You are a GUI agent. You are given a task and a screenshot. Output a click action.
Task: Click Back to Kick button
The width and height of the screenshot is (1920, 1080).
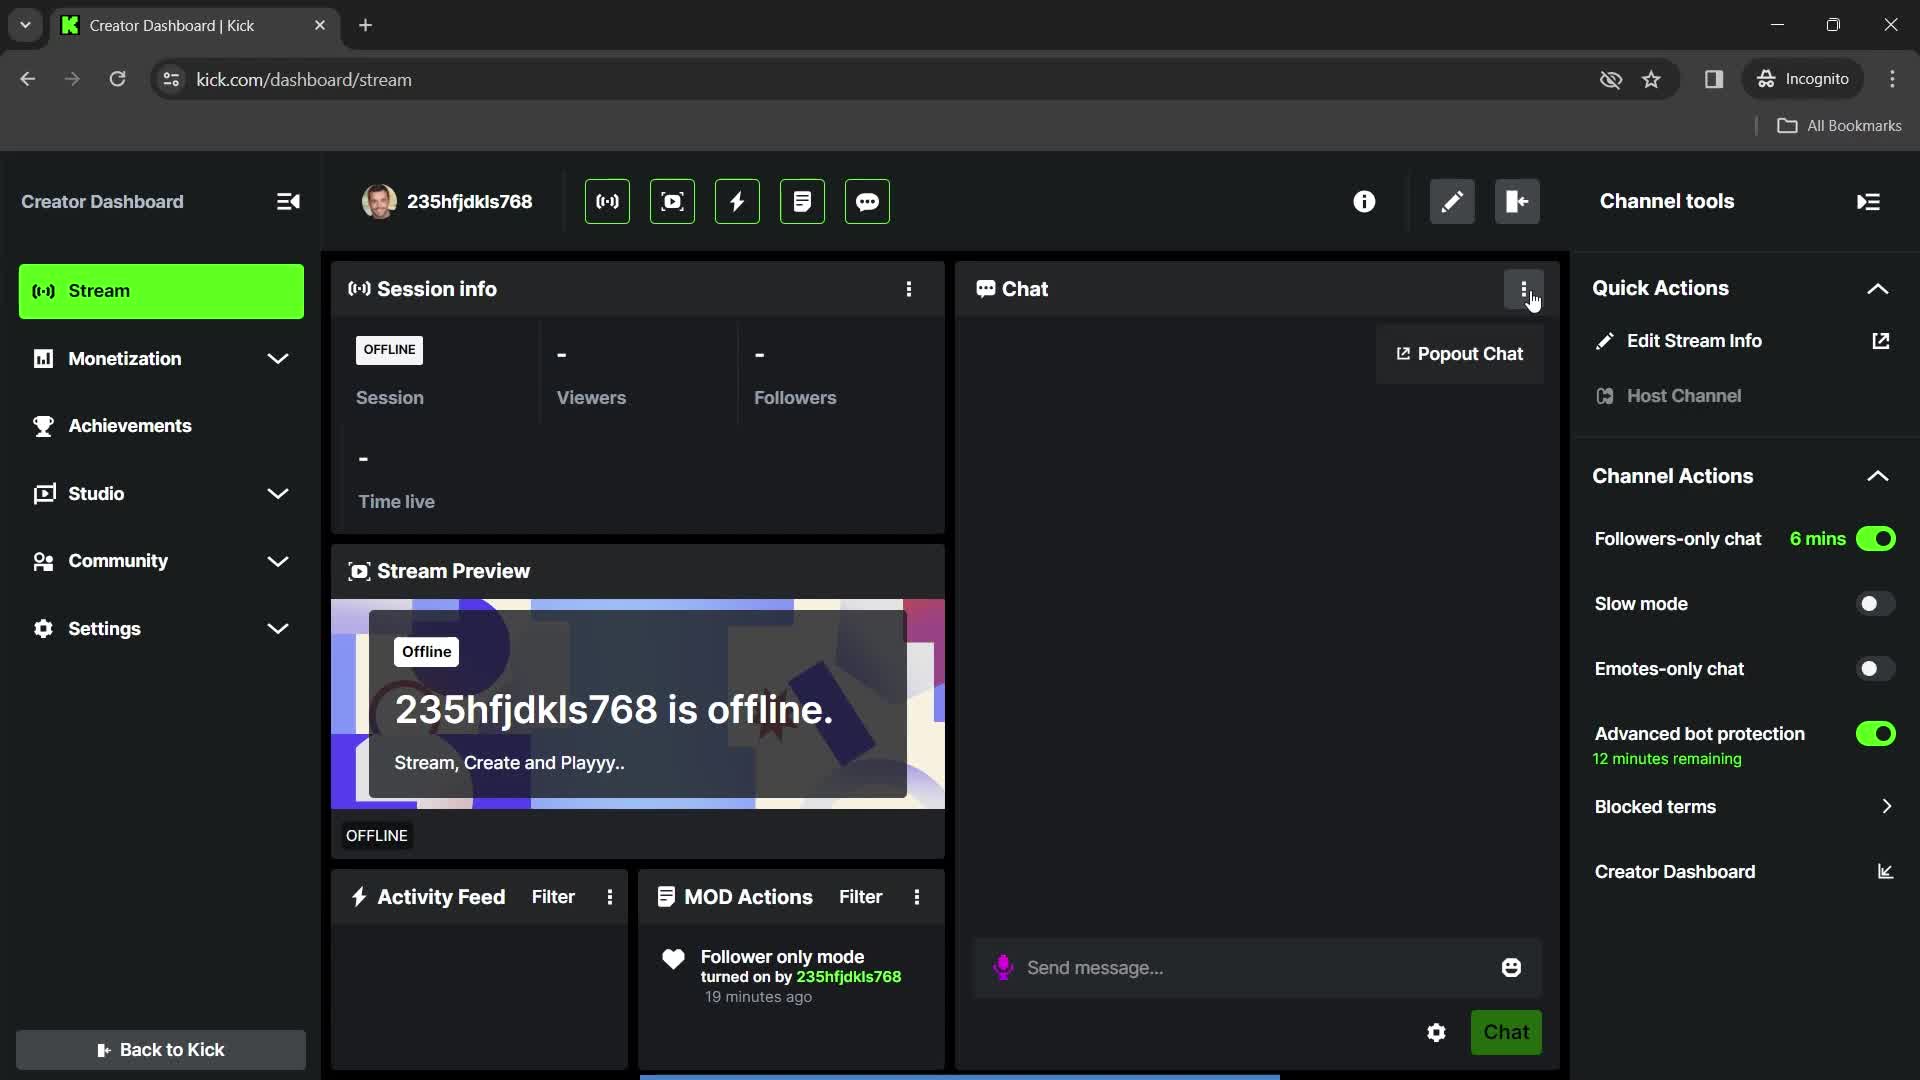point(161,1048)
